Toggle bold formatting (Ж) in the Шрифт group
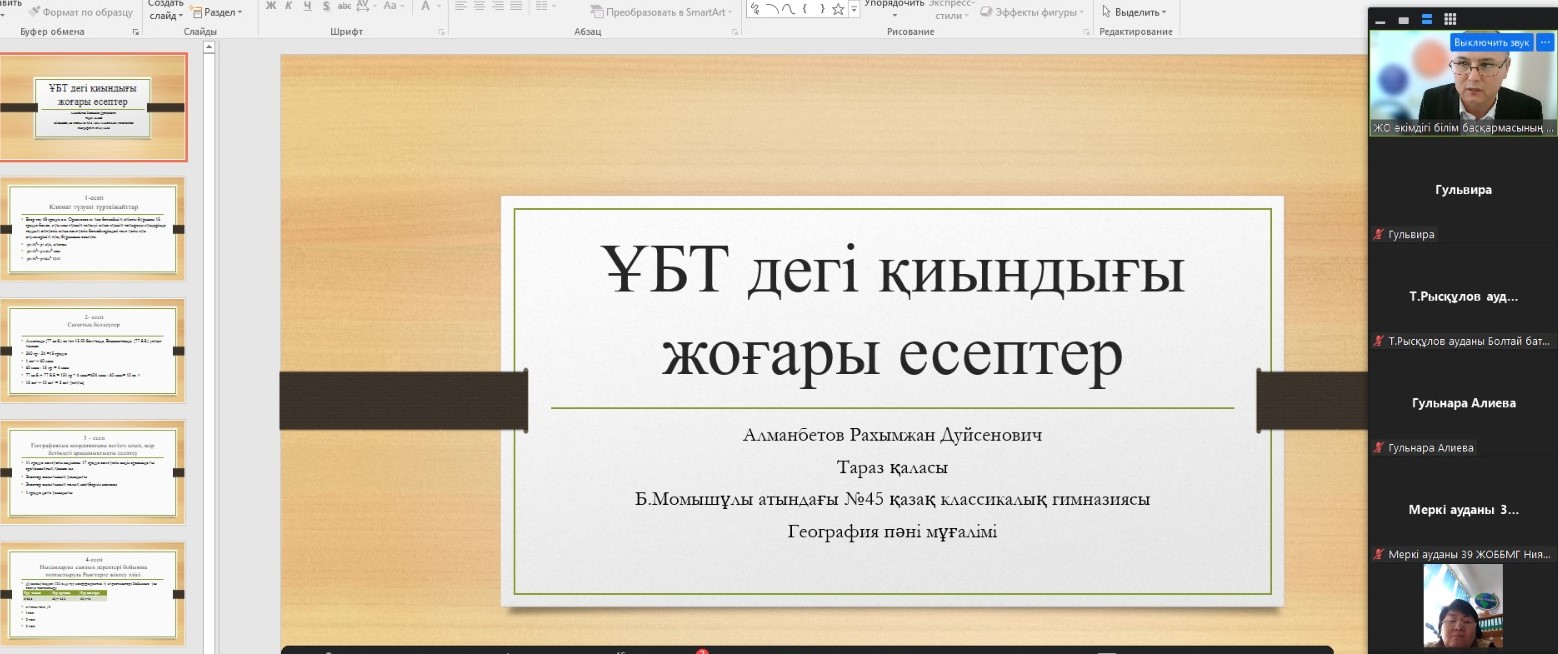 click(271, 7)
